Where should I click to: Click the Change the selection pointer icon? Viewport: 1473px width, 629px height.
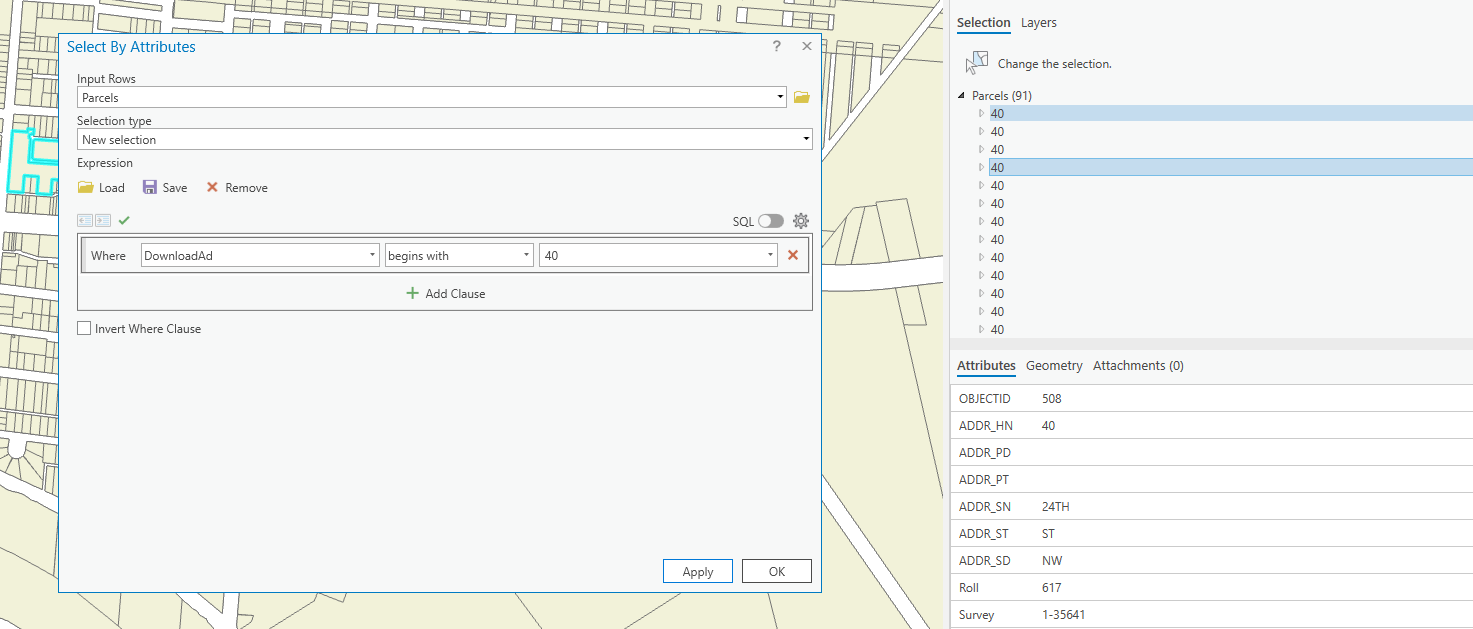pyautogui.click(x=975, y=61)
